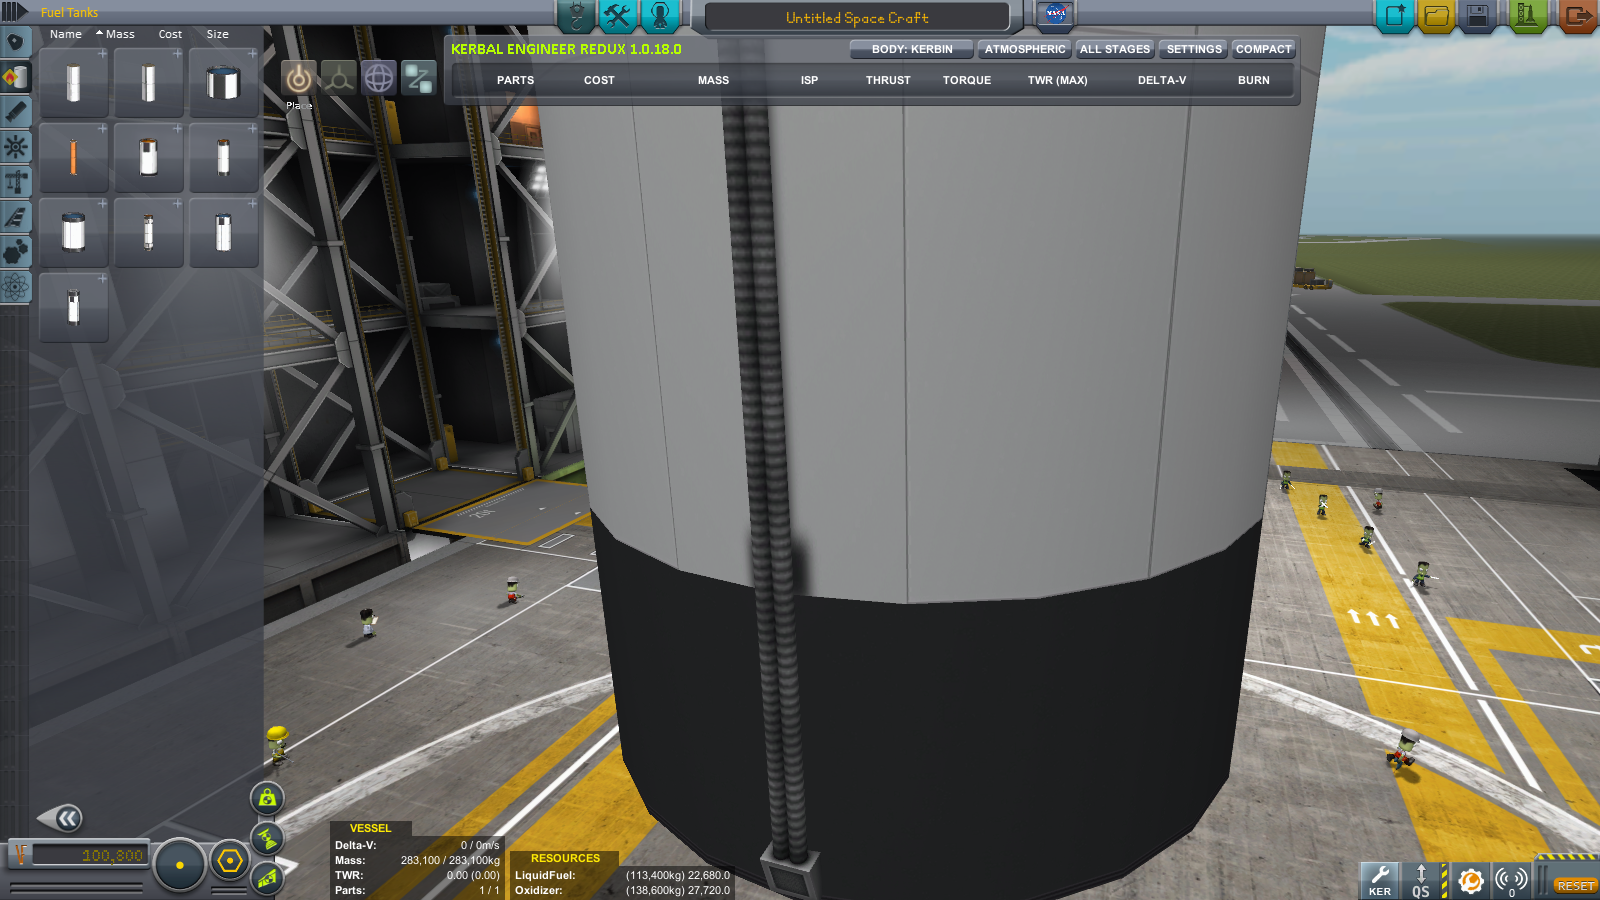
Task: Pick the thin orange fuel tank part
Action: (73, 158)
